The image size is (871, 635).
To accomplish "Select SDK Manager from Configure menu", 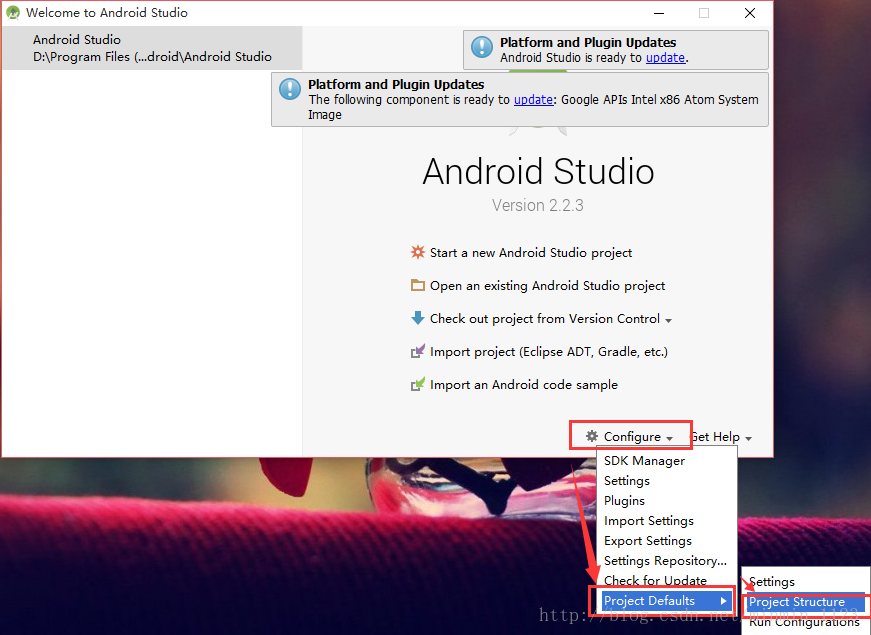I will (x=667, y=461).
